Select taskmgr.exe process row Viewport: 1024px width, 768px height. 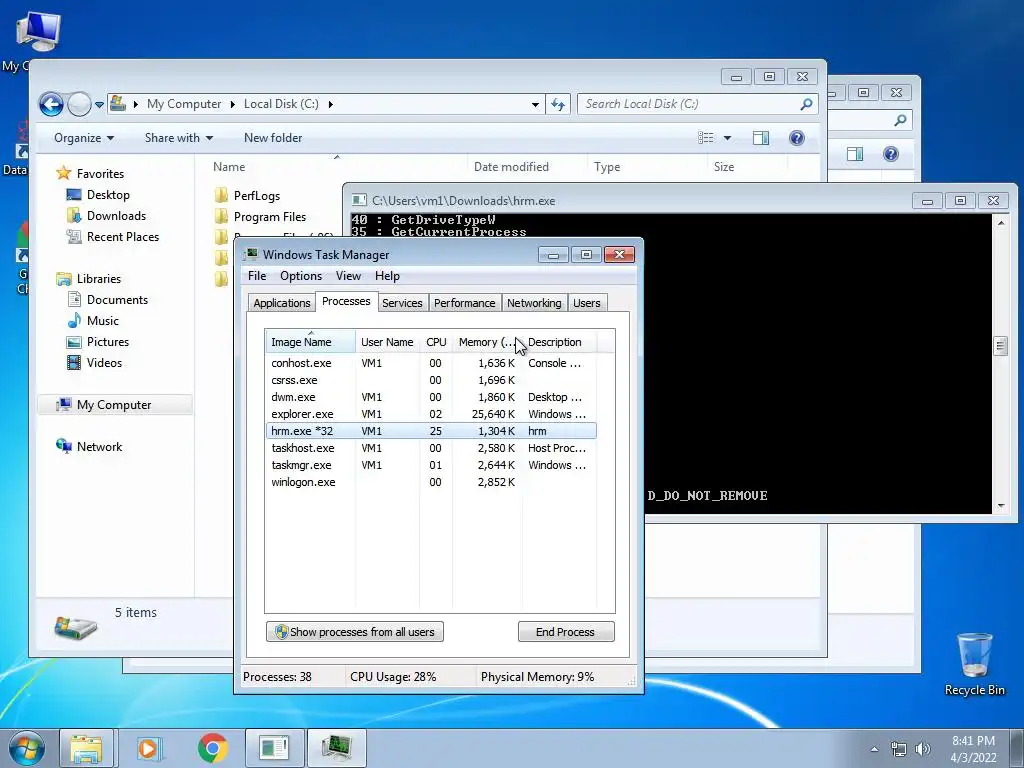431,465
